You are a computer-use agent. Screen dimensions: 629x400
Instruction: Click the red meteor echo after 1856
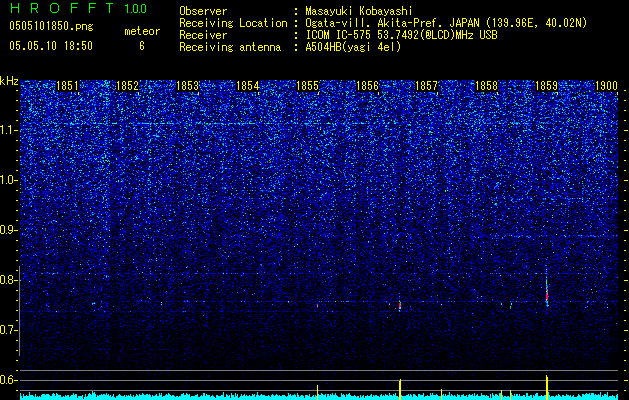coord(400,305)
